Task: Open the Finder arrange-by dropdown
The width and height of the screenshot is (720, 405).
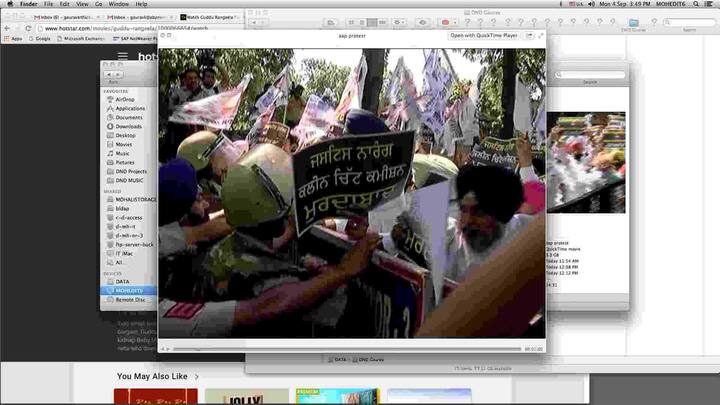Action: point(398,22)
